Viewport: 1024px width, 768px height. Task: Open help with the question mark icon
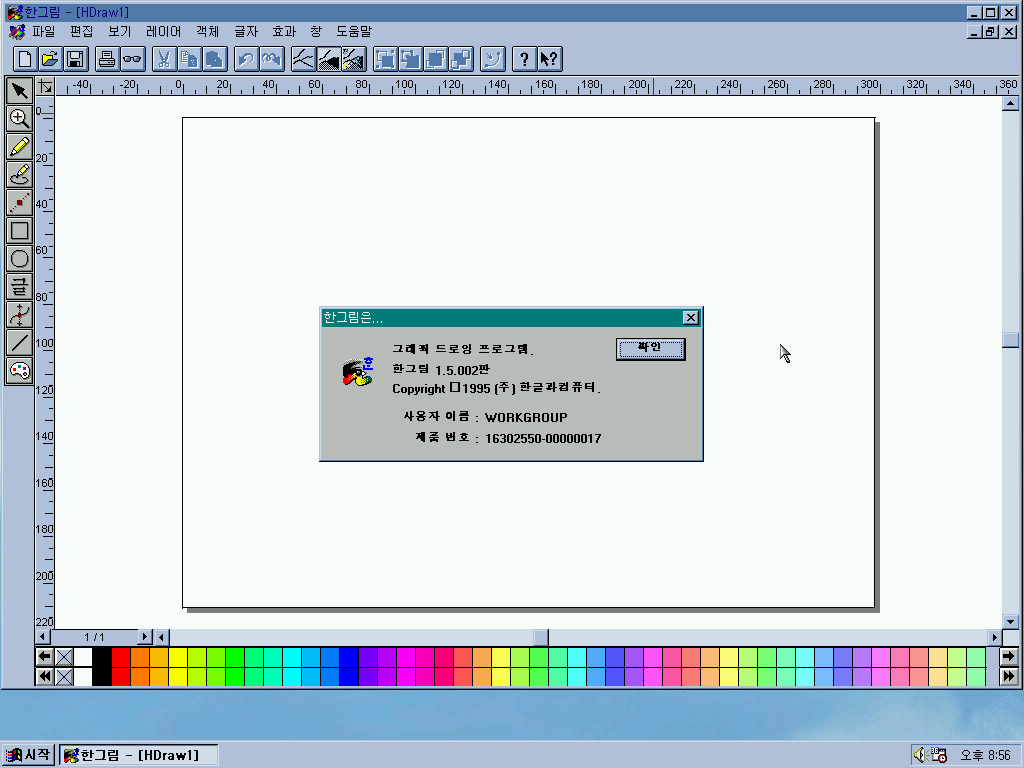pos(524,59)
